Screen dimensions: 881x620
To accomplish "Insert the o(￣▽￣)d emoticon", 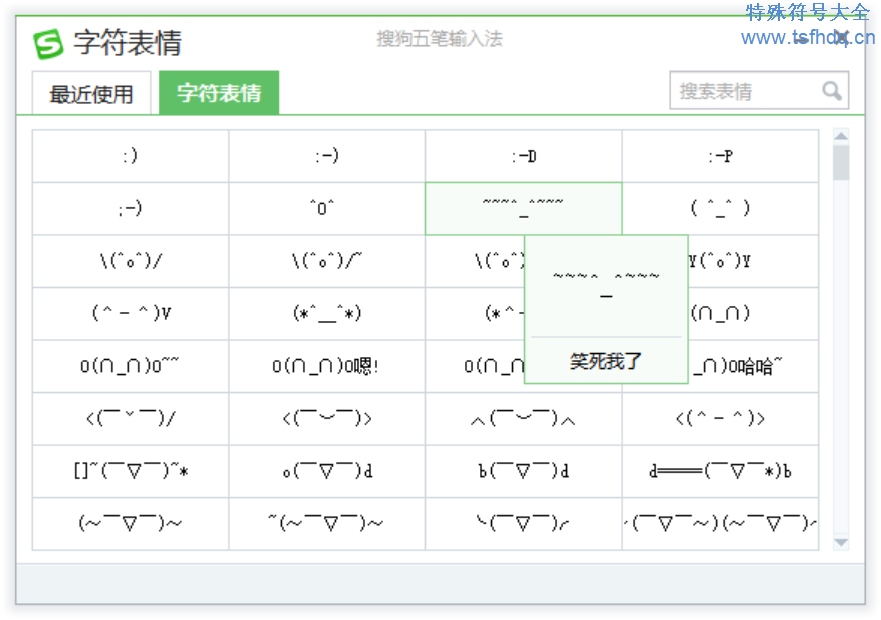I will (x=327, y=471).
